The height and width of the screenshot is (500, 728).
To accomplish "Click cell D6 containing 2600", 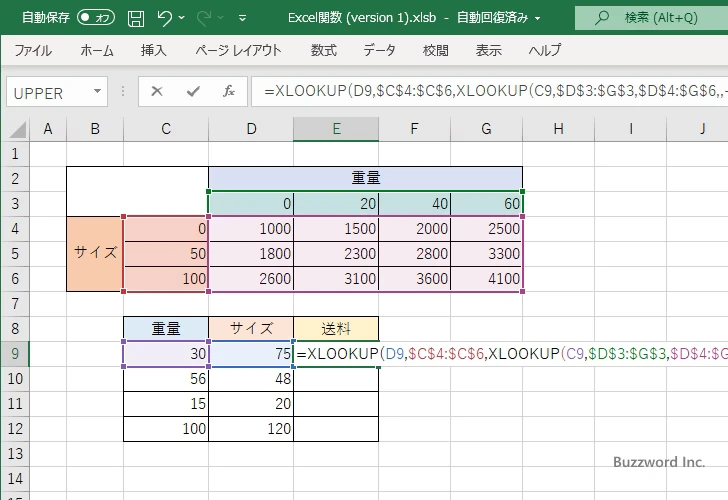I will (x=251, y=279).
